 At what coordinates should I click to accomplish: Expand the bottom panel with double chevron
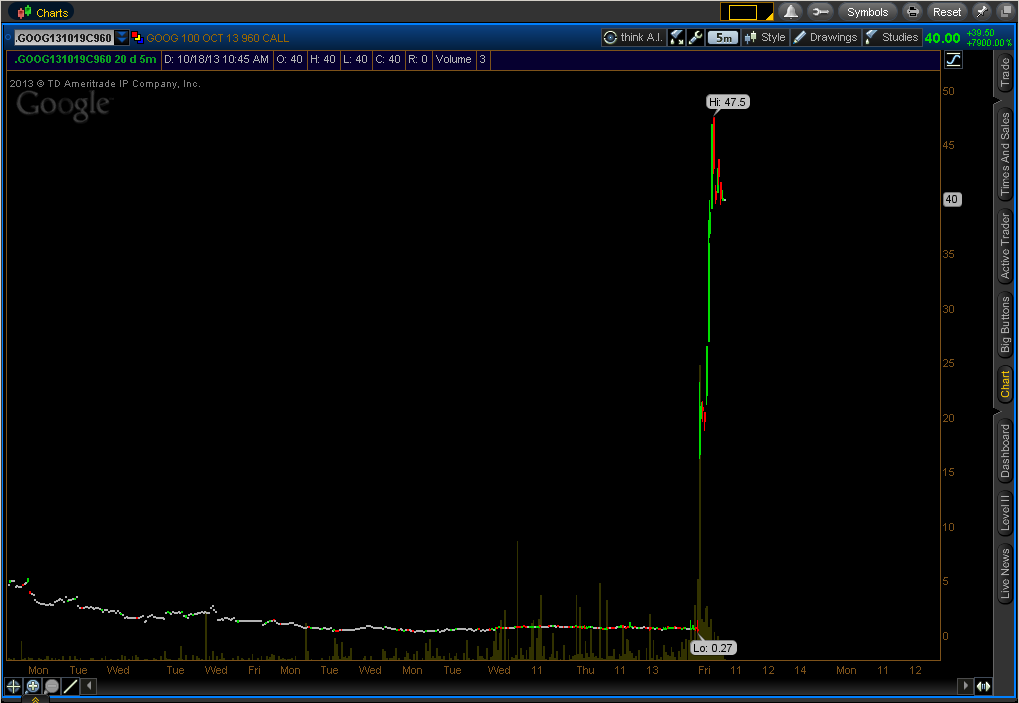pos(35,700)
